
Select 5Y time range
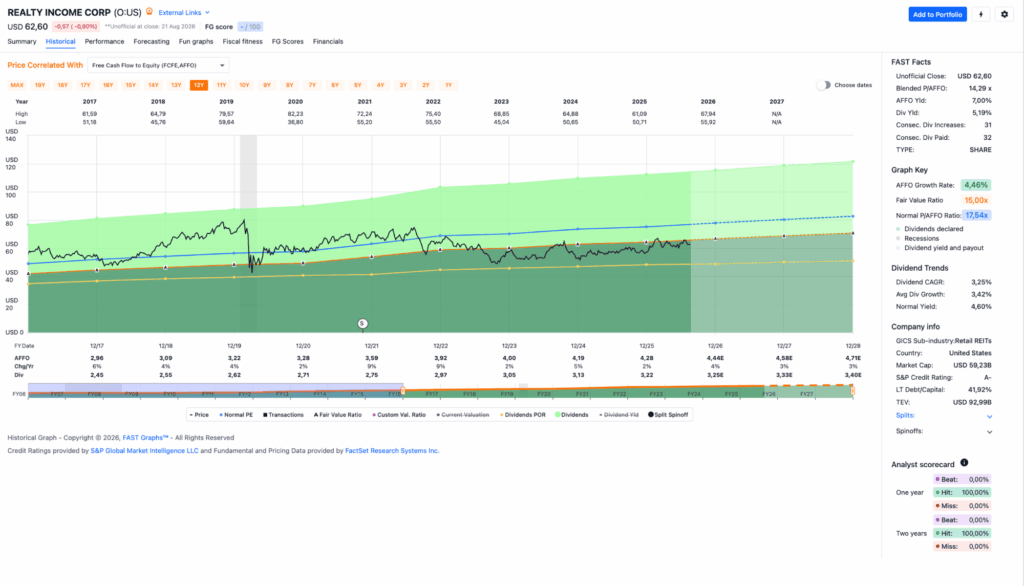[358, 85]
